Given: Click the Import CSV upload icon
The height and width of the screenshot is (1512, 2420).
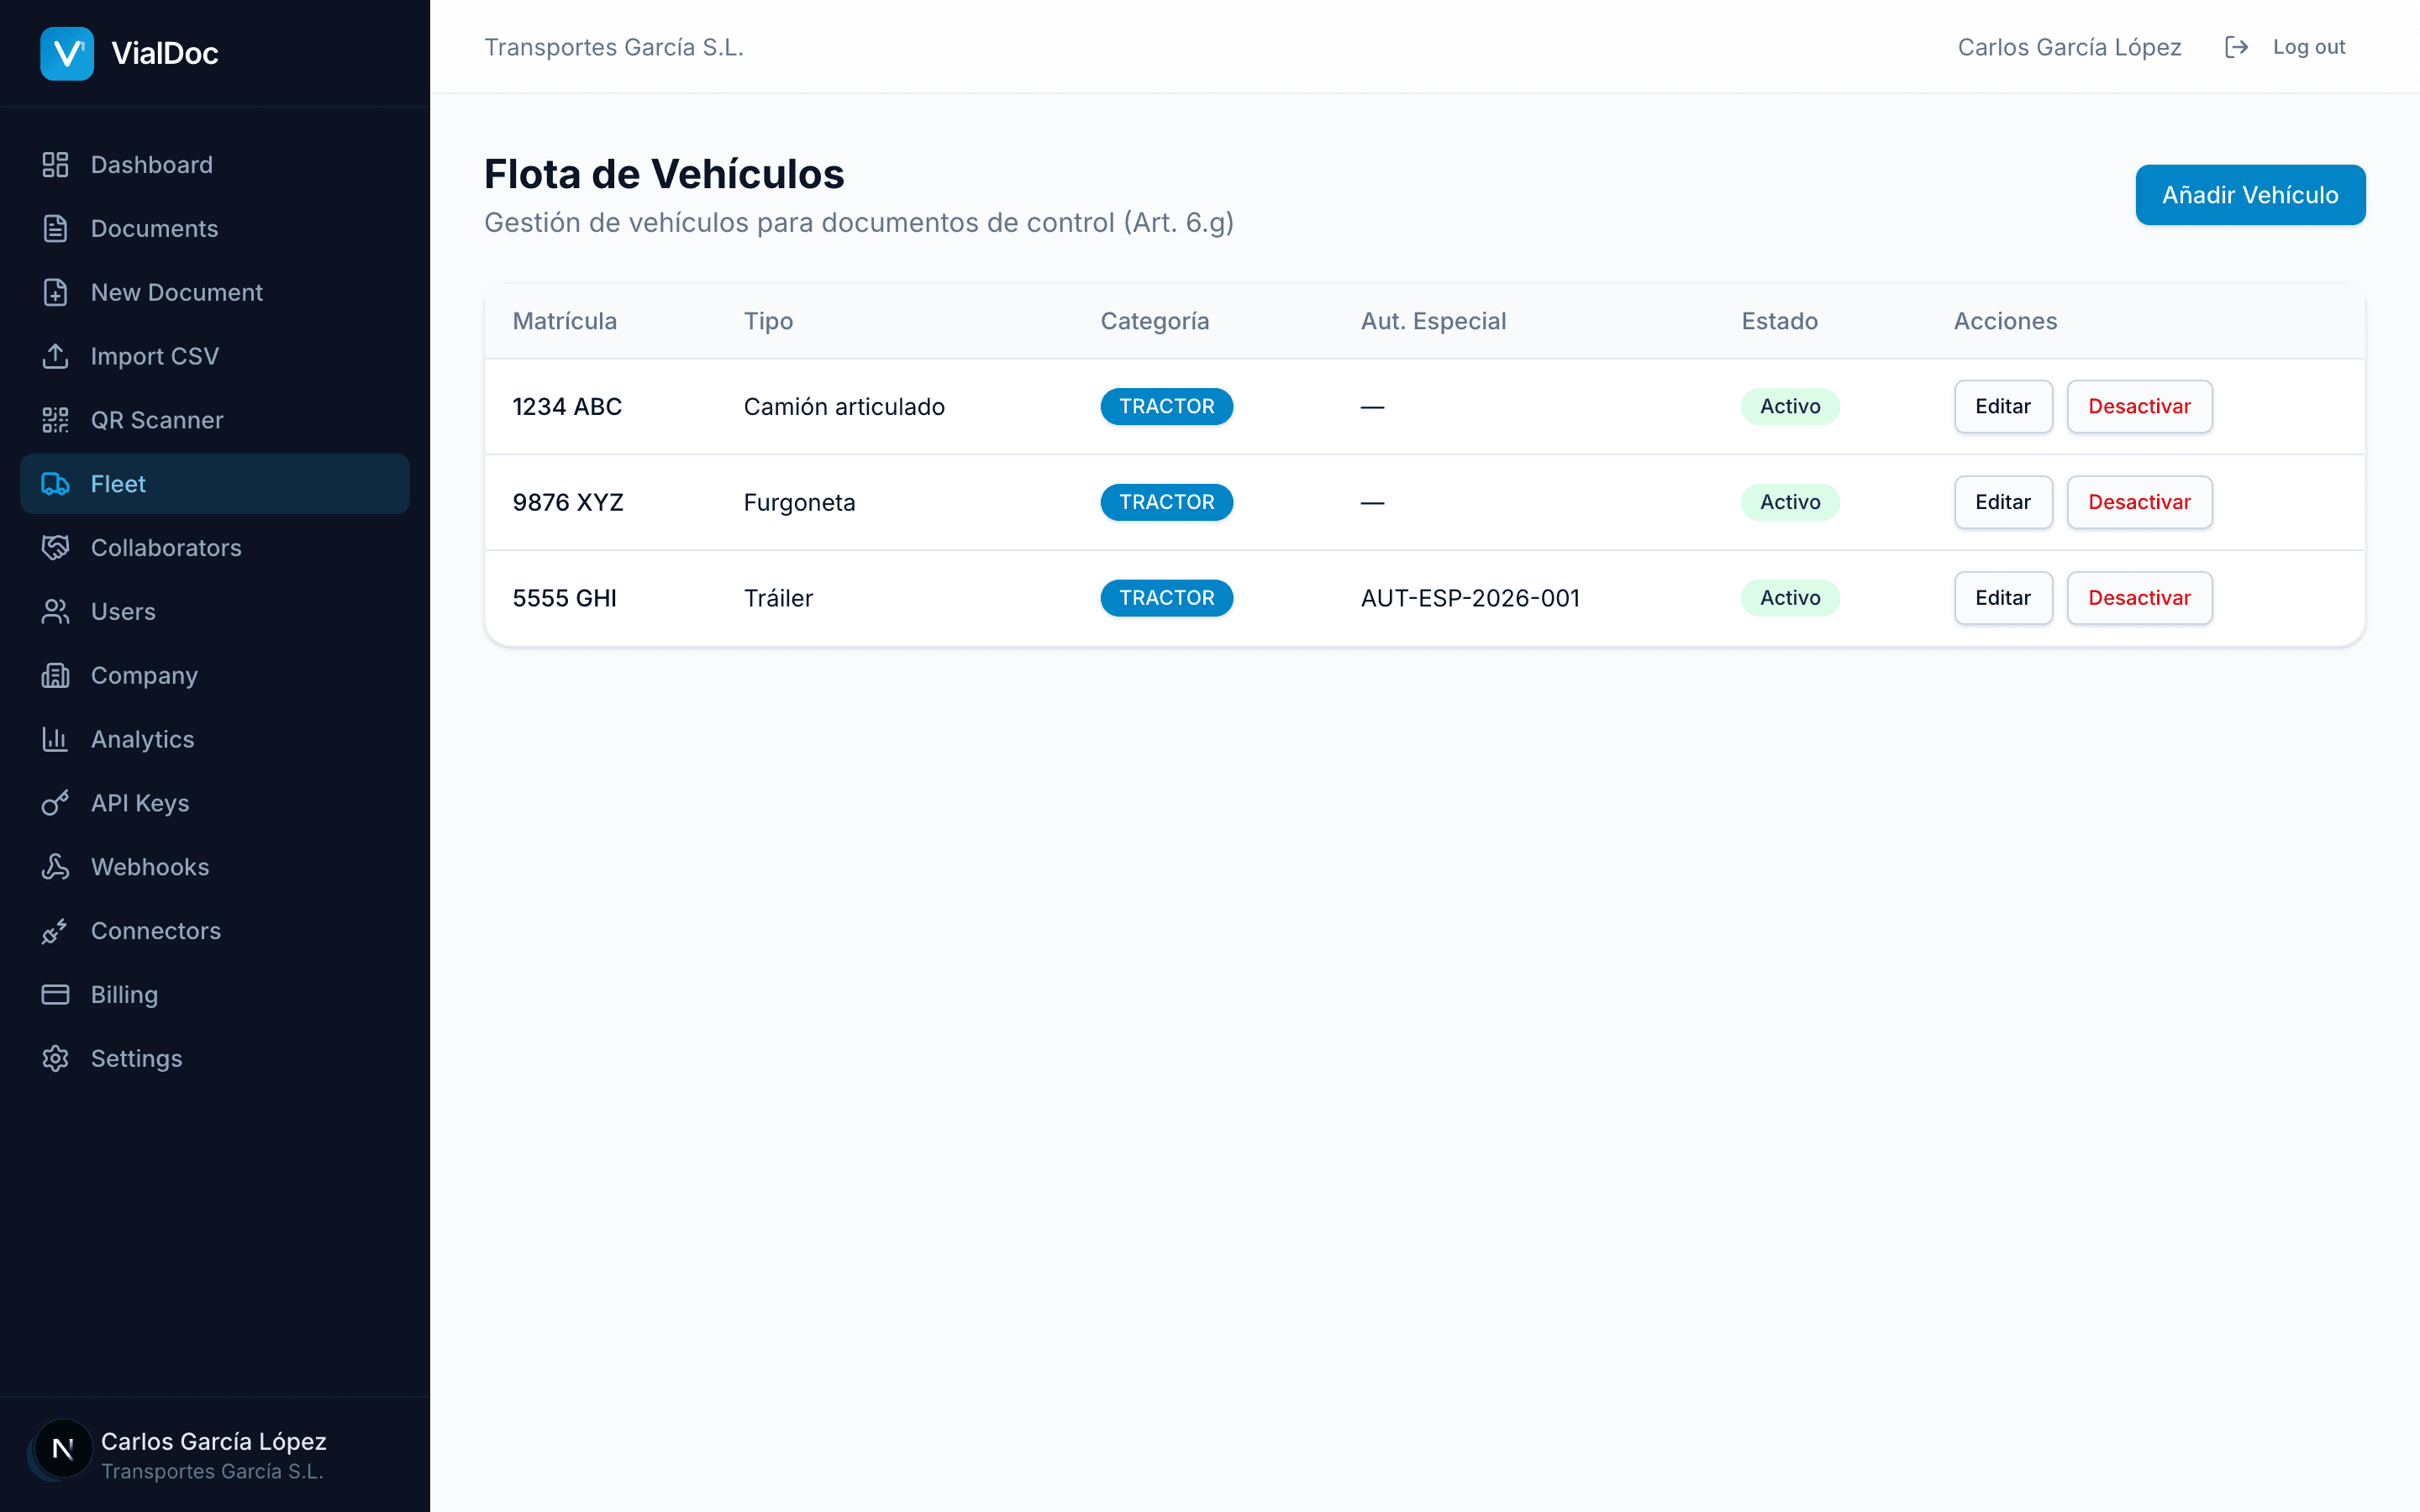Looking at the screenshot, I should [x=55, y=356].
